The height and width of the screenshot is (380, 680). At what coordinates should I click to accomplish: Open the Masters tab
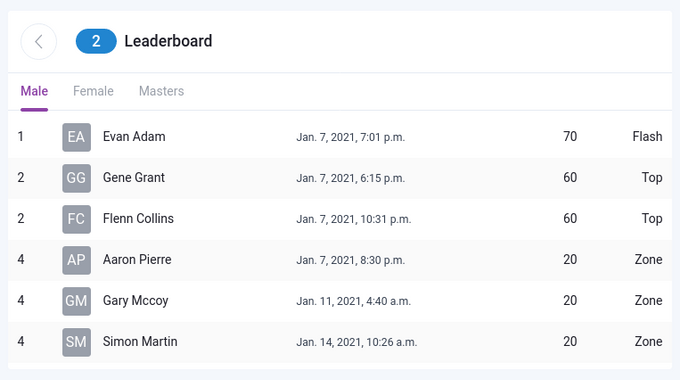[x=161, y=91]
